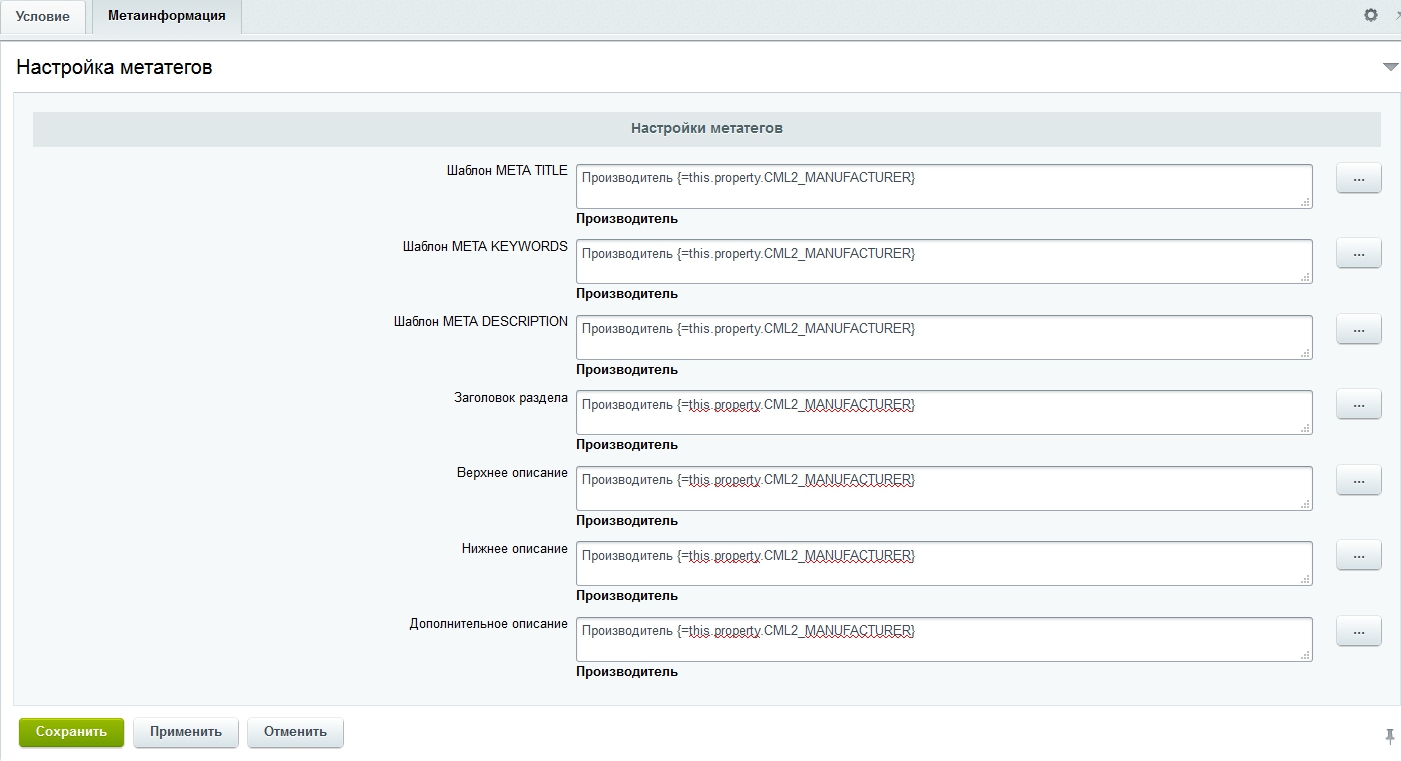Click Производитель preview under META TITLE field

[627, 219]
